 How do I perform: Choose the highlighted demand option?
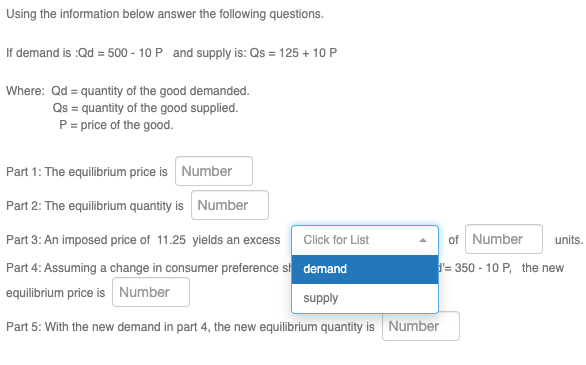[365, 269]
